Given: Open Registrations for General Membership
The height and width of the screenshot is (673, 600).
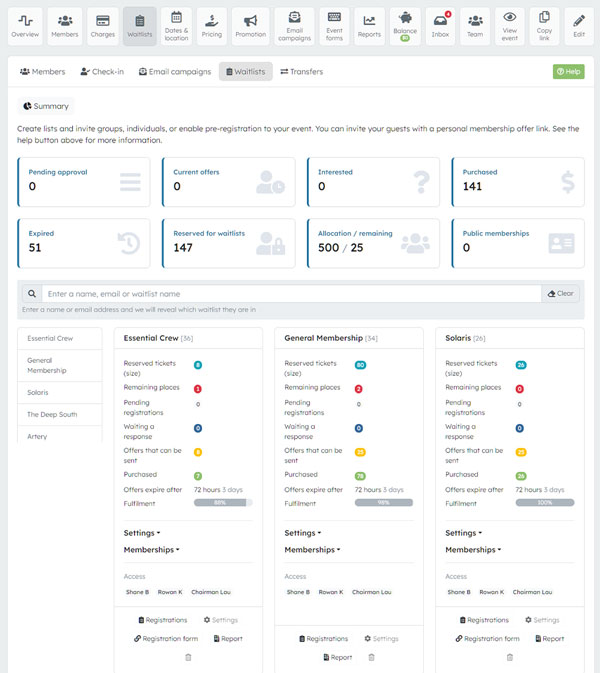Looking at the screenshot, I should (324, 638).
